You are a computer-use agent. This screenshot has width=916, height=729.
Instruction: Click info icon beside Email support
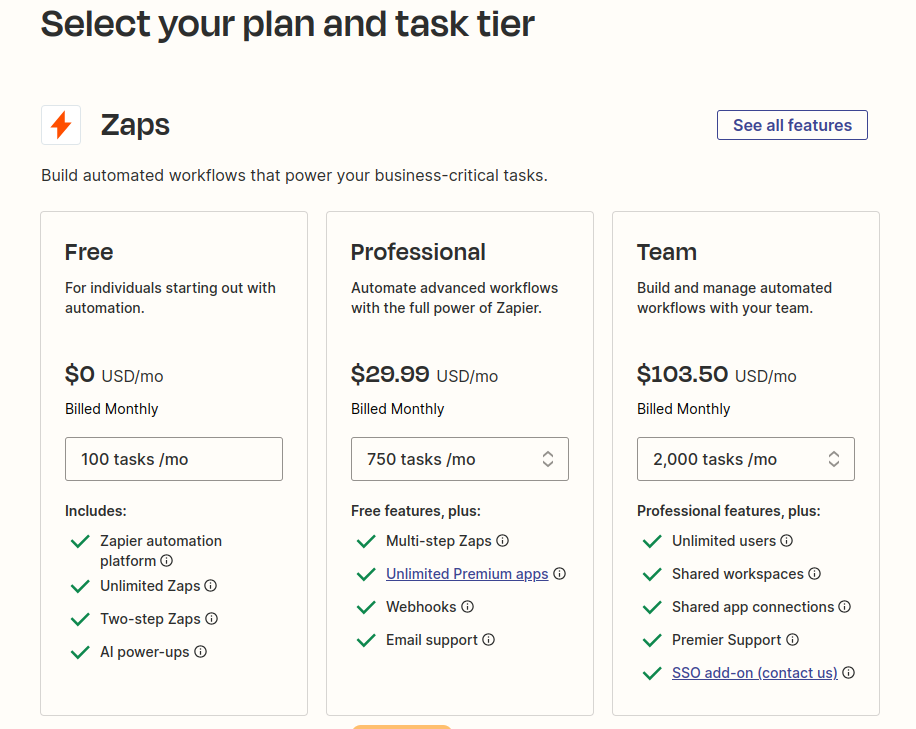(x=489, y=640)
